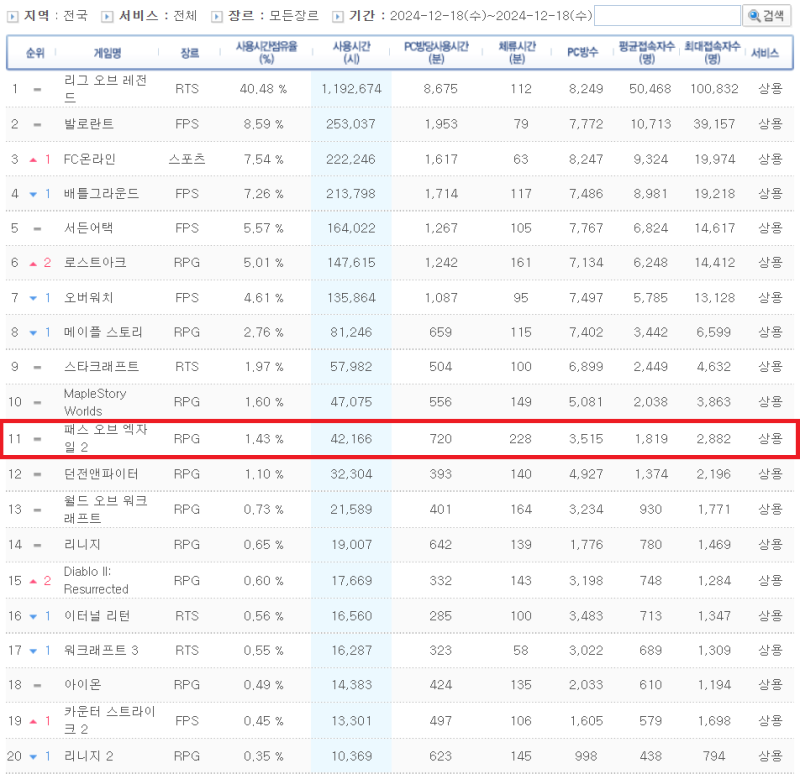Viewport: 800px width, 774px height.
Task: Sort by the 서비스 column header
Action: [x=765, y=53]
